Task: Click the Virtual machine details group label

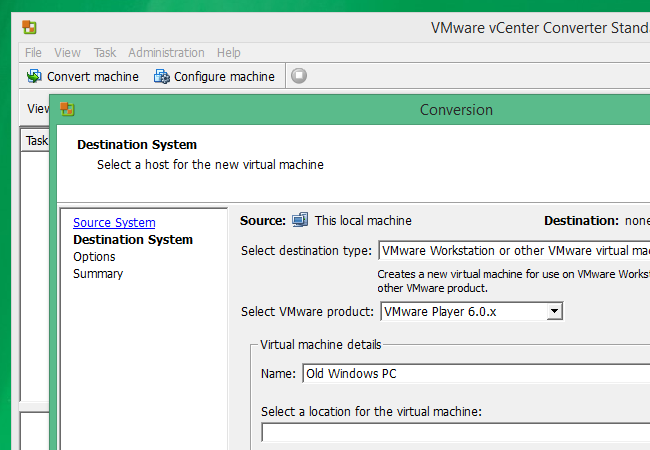Action: click(321, 344)
